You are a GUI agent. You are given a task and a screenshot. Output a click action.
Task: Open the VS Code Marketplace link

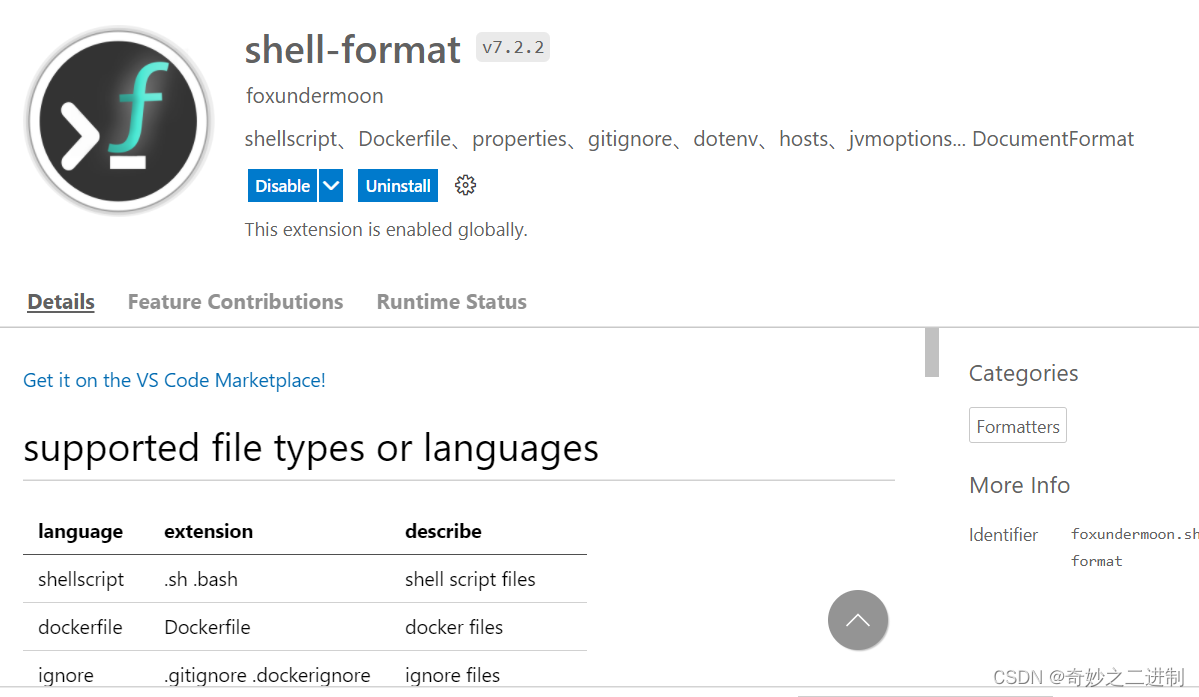click(174, 380)
